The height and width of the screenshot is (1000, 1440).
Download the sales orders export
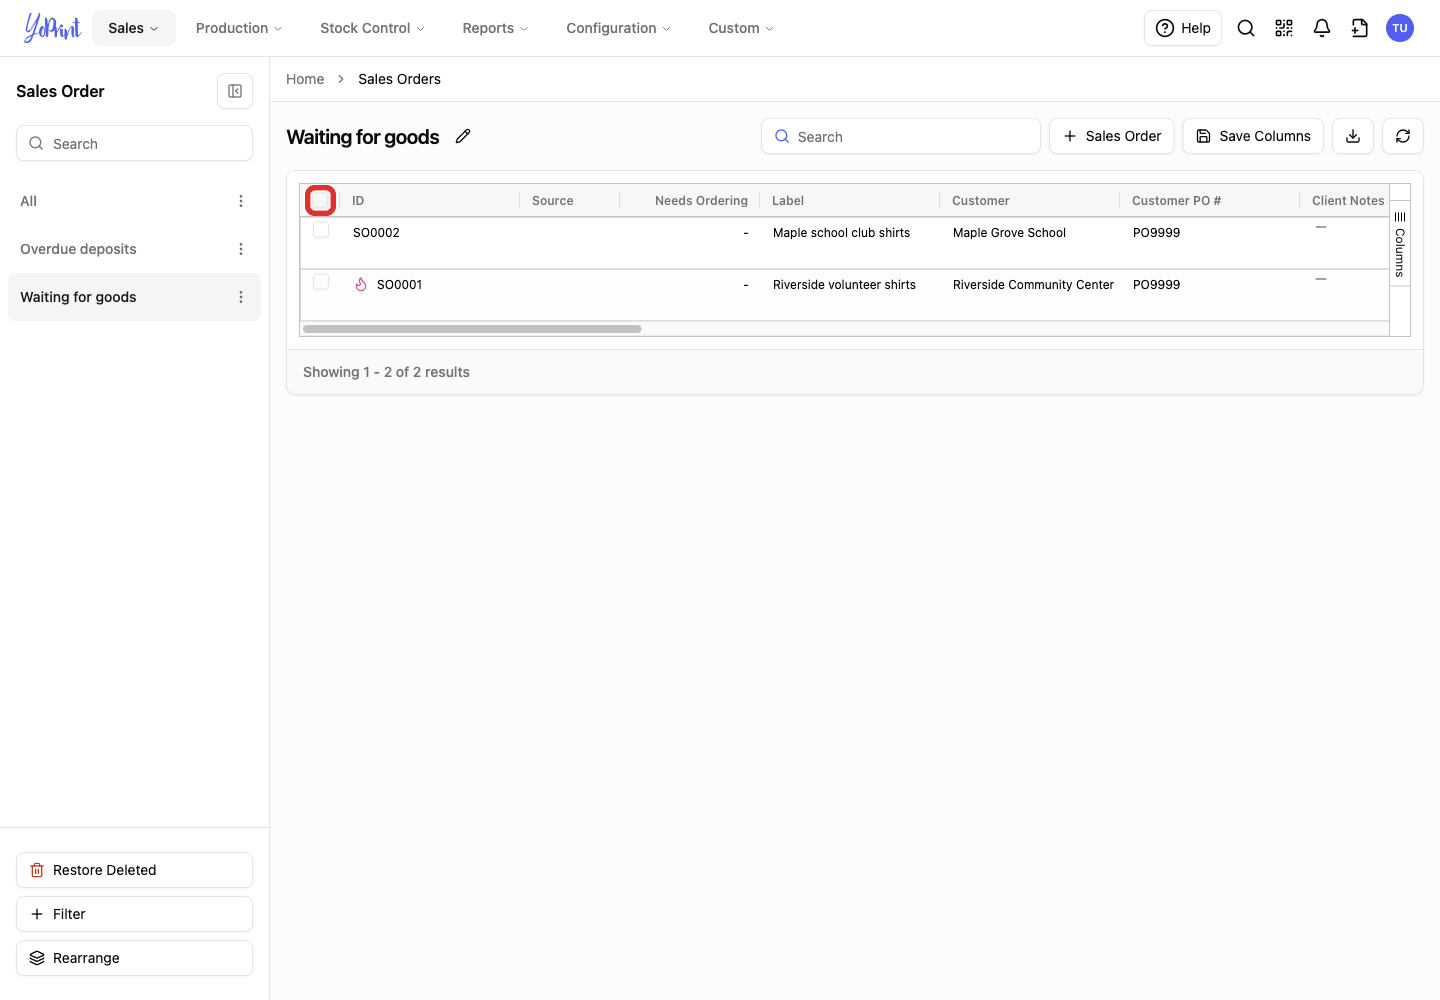[1353, 136]
